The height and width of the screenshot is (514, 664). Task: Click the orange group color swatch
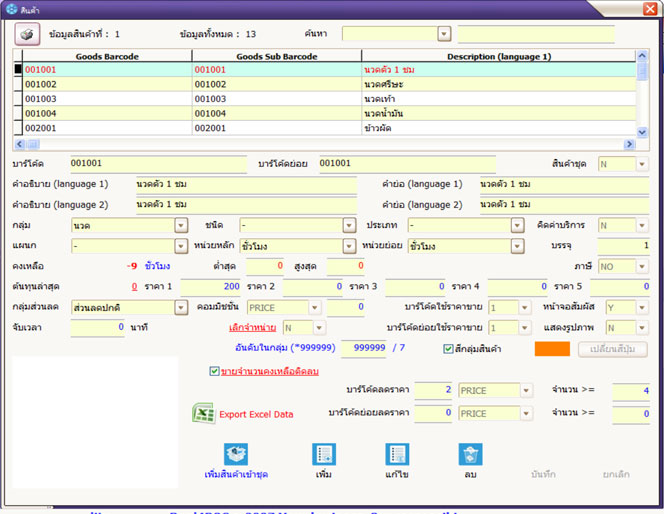tap(552, 349)
